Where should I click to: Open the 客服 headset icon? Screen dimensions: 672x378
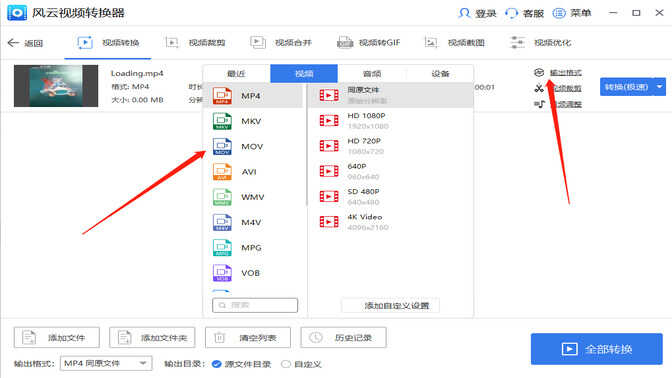click(x=511, y=13)
